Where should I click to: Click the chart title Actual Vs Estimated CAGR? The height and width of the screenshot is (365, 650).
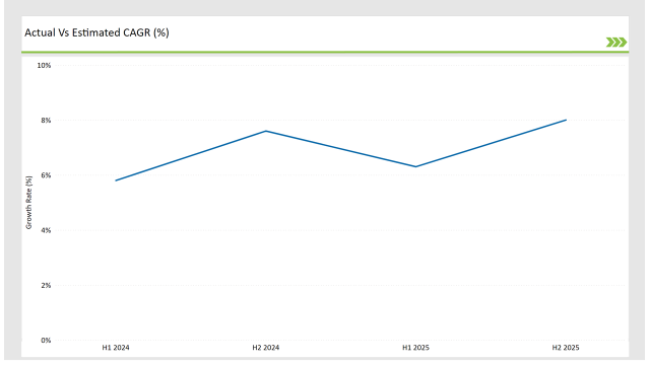[x=97, y=33]
